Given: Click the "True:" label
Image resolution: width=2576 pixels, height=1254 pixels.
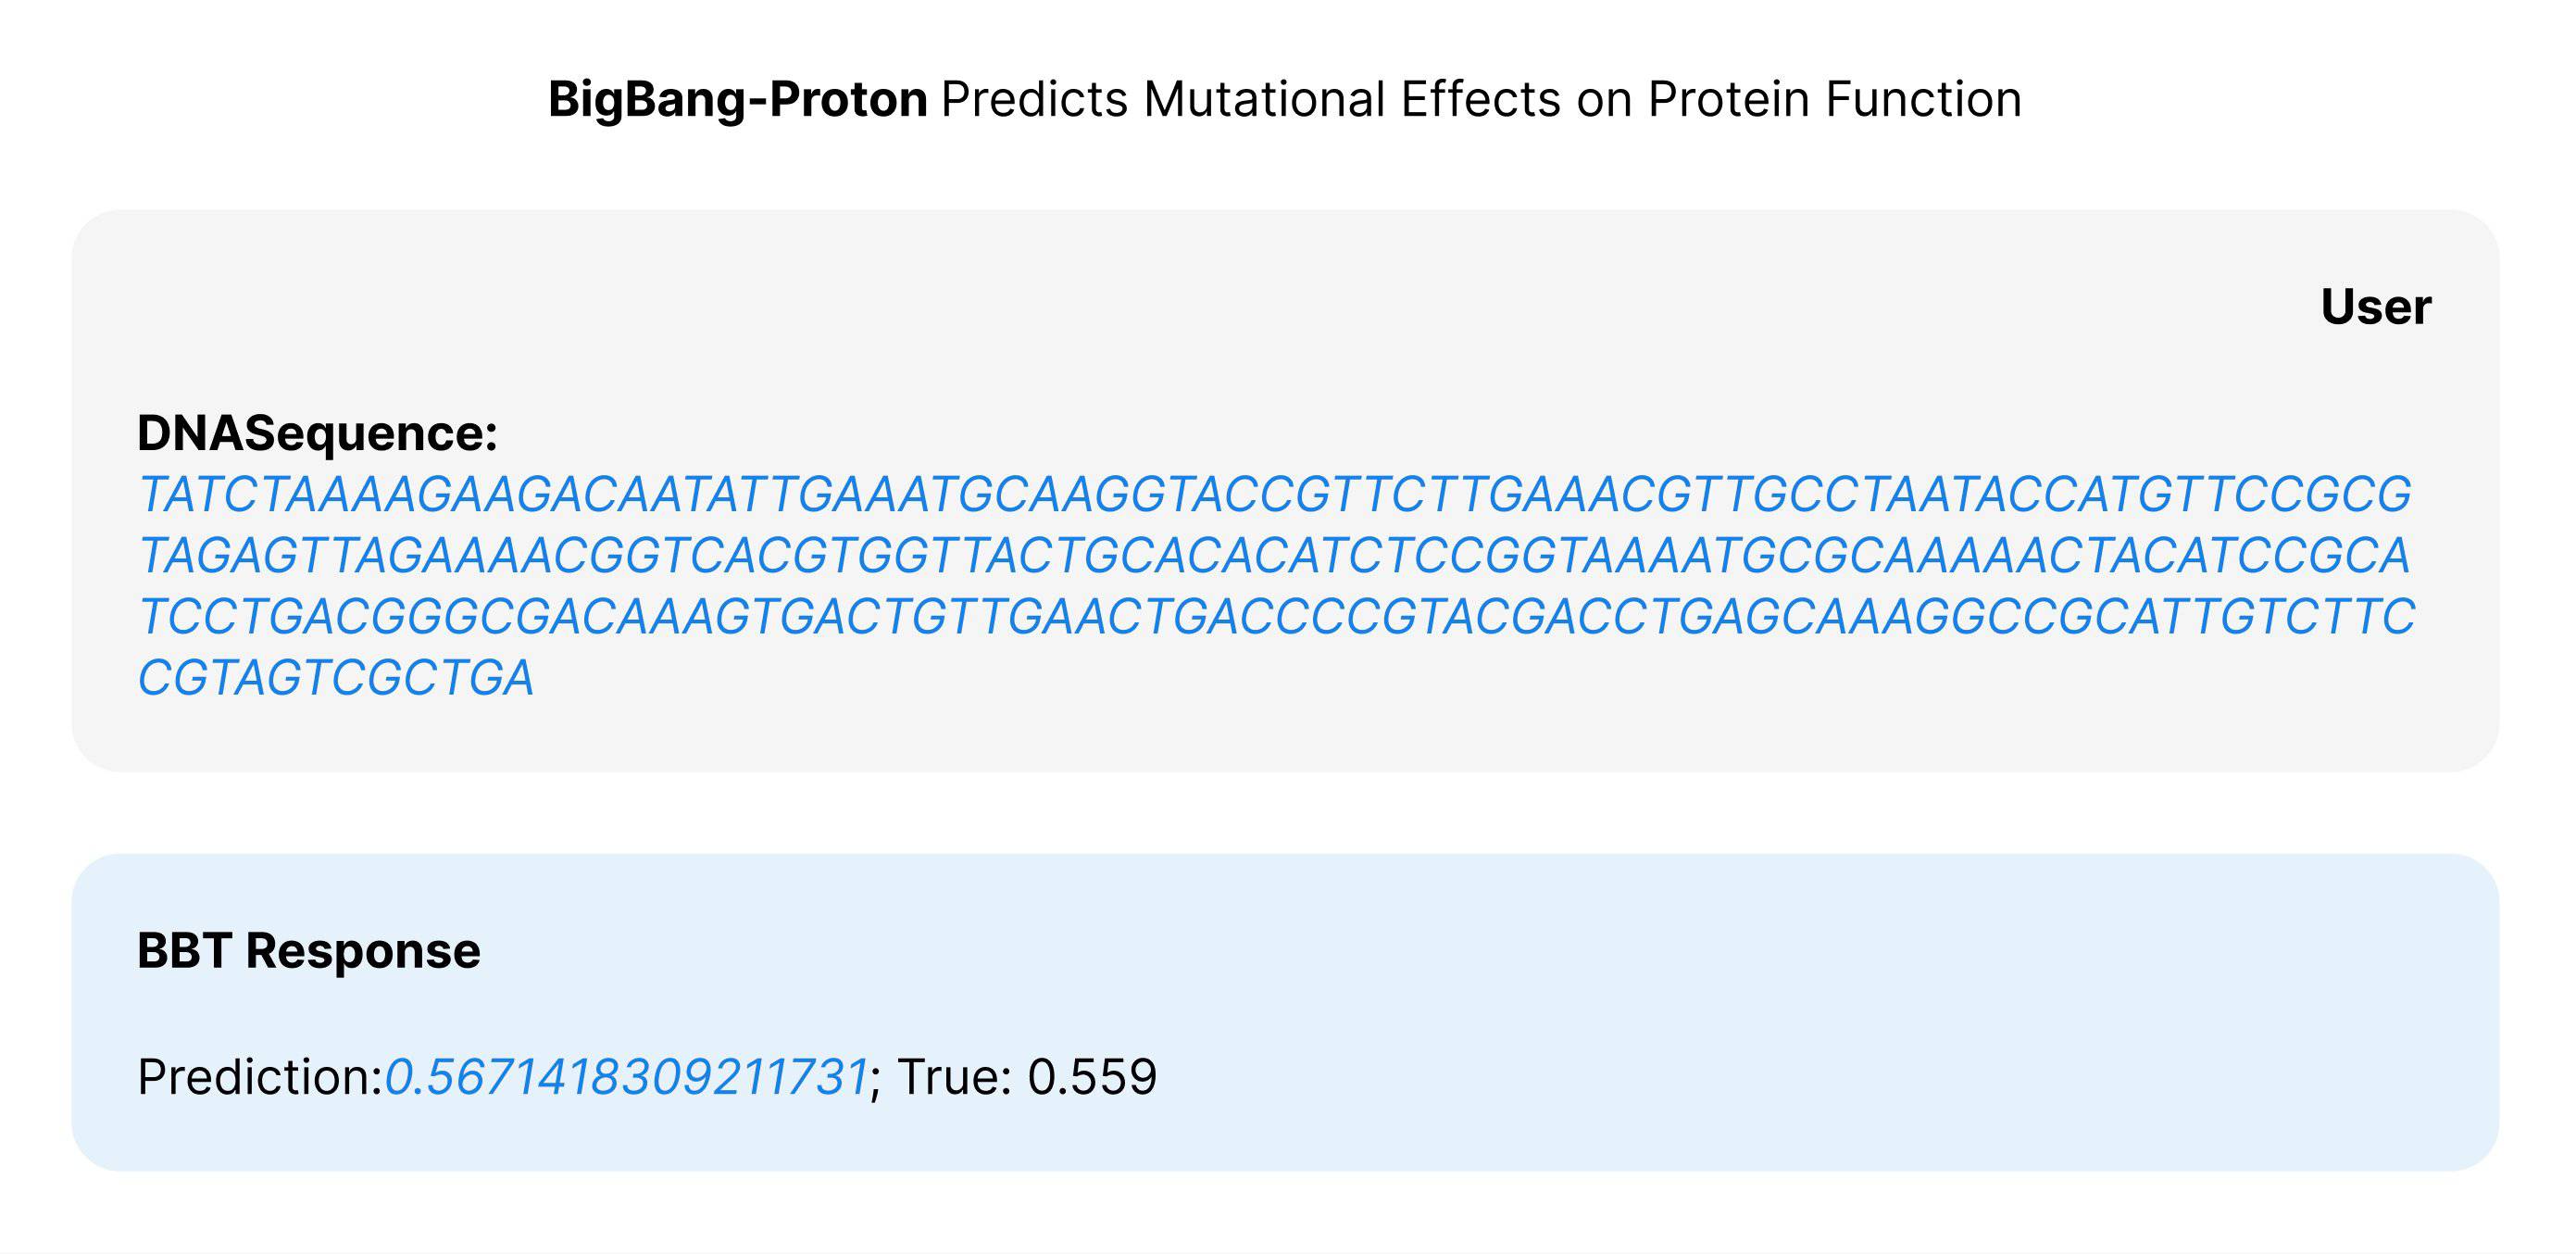Looking at the screenshot, I should click(954, 1078).
